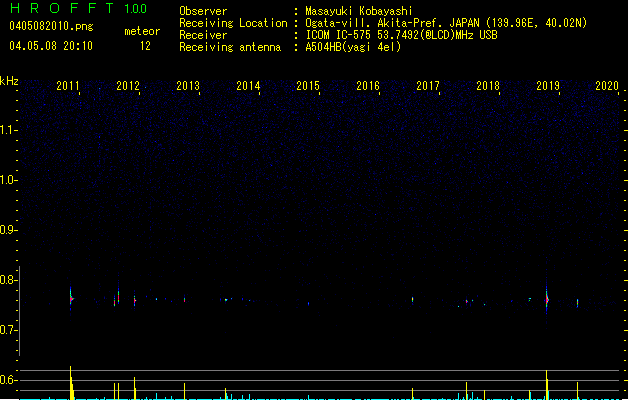629x400 pixels.
Task: Click the 1.1 kHz frequency tick label
Action: click(x=8, y=130)
